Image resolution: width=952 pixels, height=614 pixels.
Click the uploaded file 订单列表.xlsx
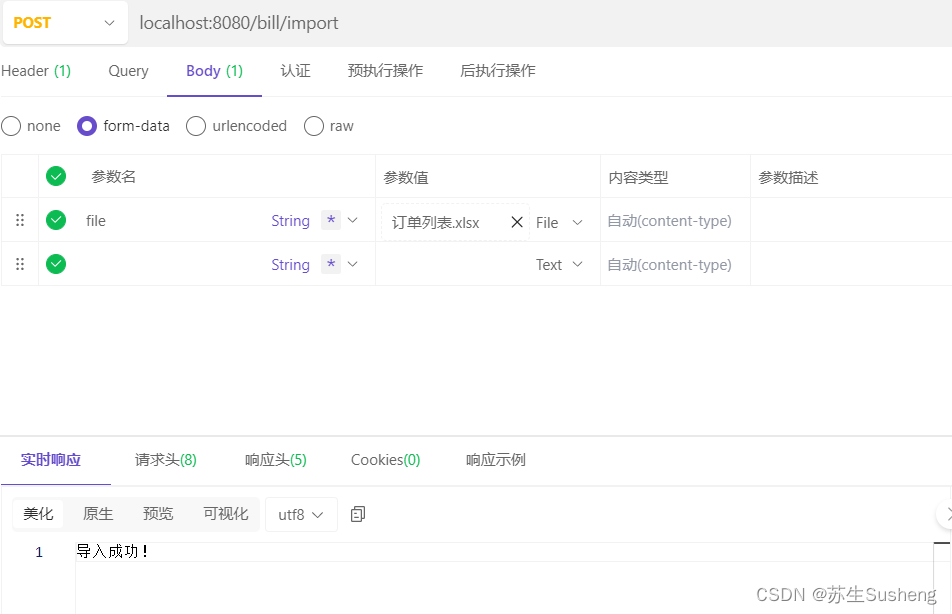pyautogui.click(x=435, y=223)
